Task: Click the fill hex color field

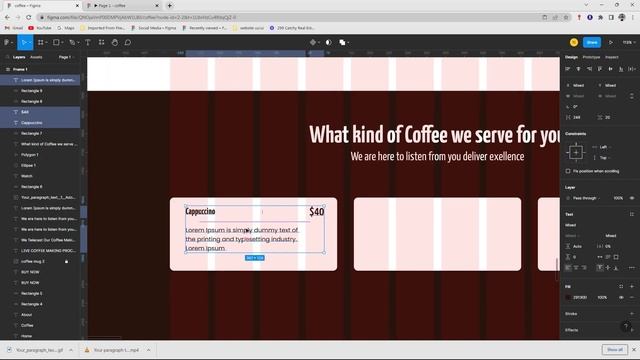Action: pyautogui.click(x=580, y=298)
